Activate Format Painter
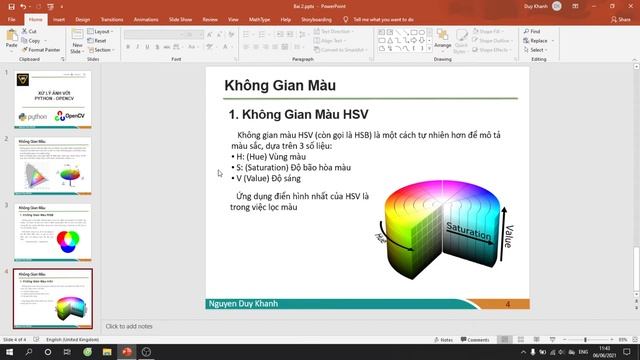640x360 pixels. [x=41, y=50]
